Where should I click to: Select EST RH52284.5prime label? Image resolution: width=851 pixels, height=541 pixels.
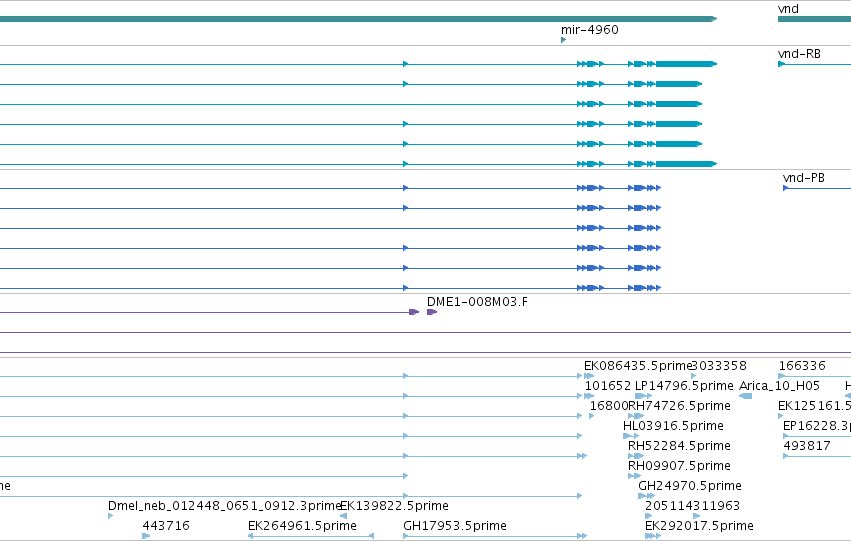[679, 446]
